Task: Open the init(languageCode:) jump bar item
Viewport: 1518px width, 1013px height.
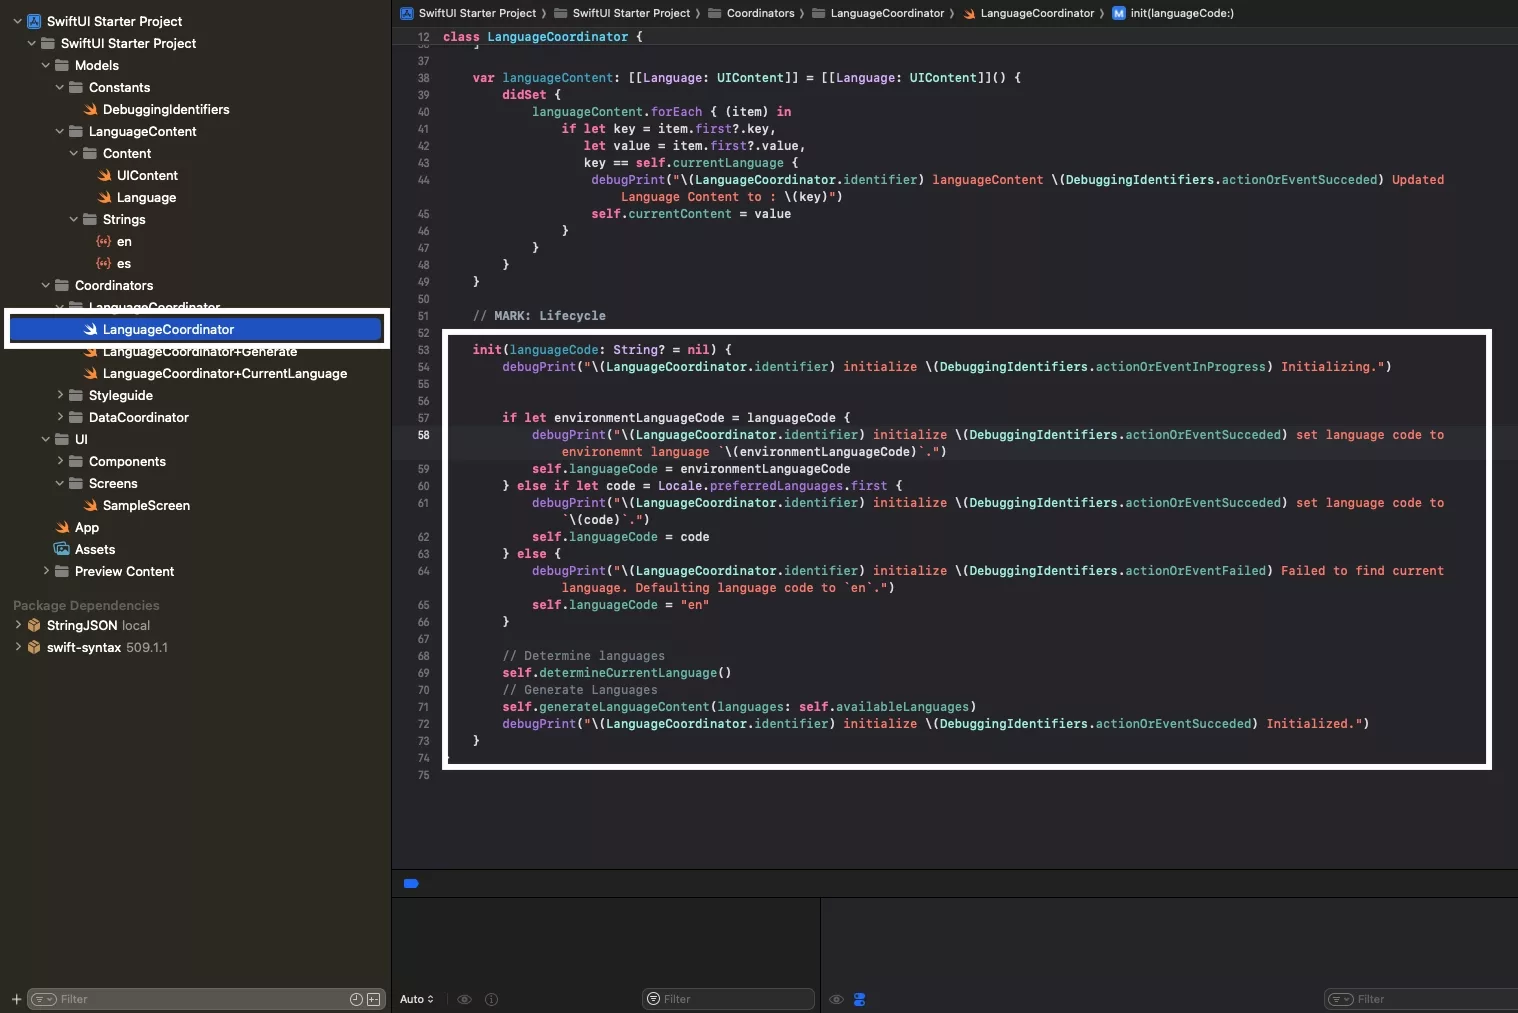Action: [x=1173, y=13]
